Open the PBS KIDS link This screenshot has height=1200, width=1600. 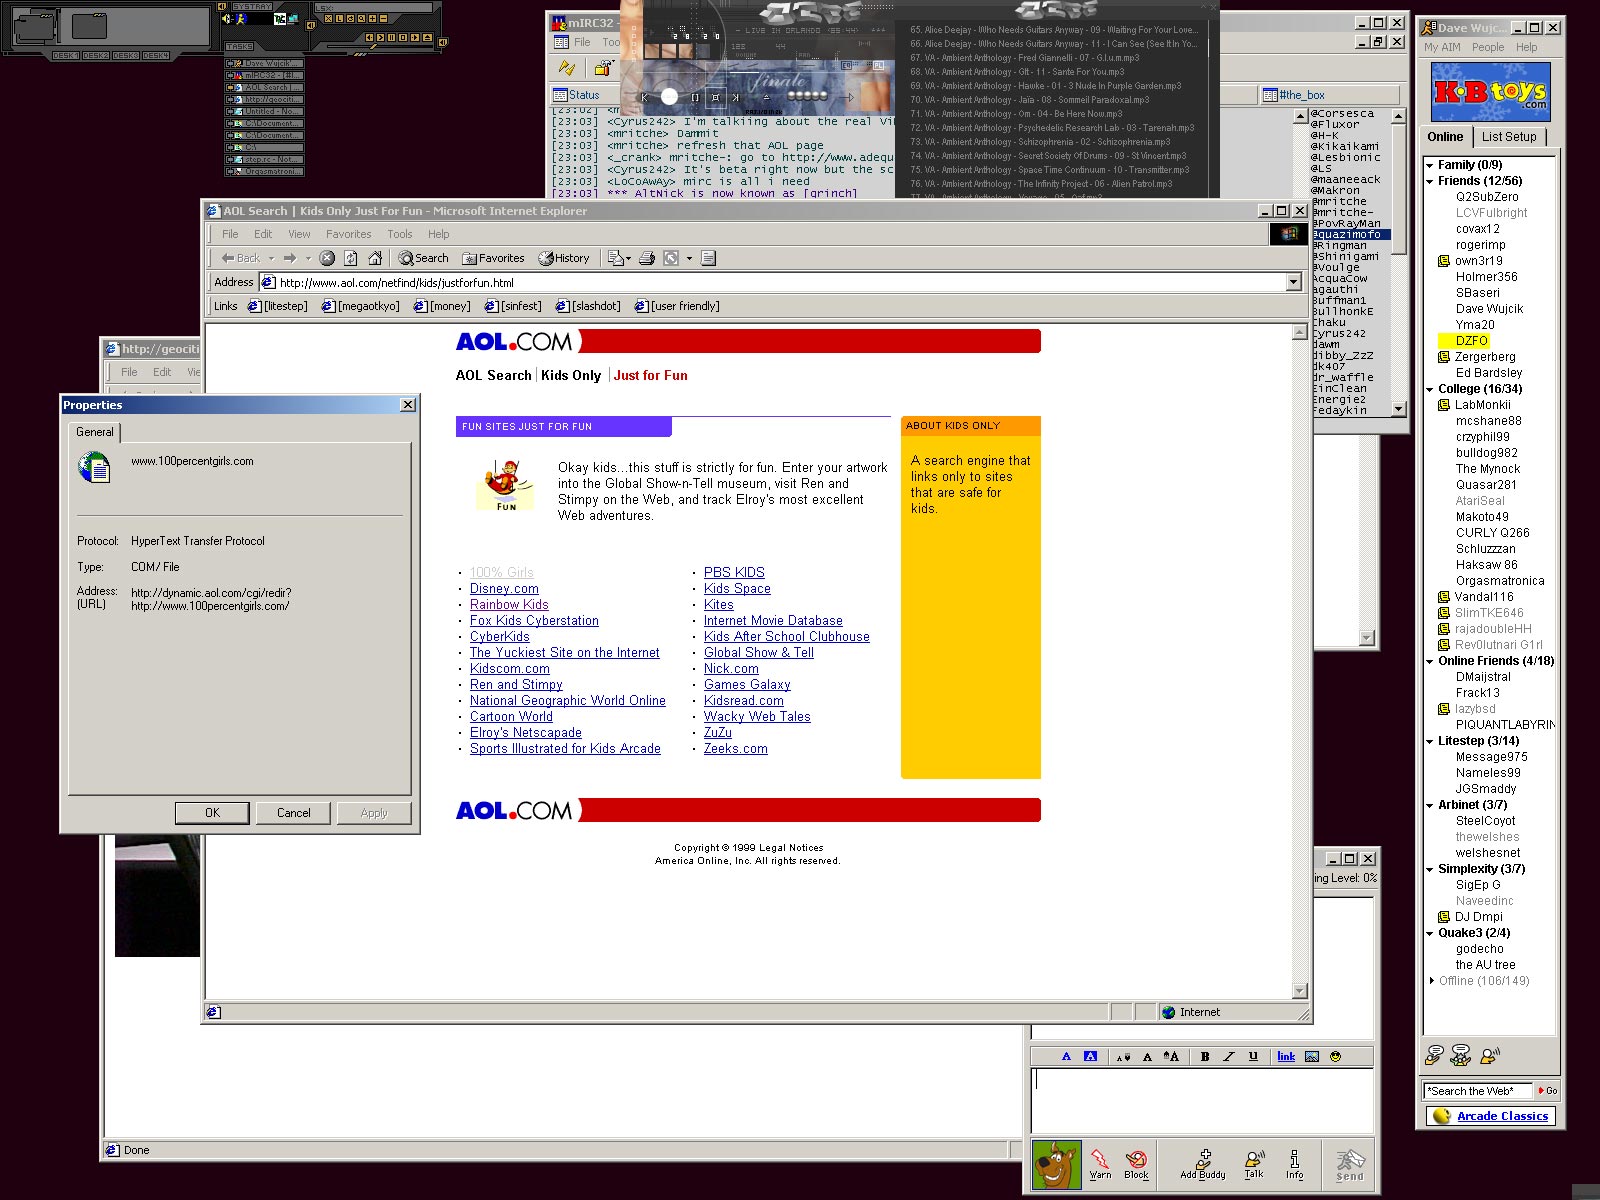click(x=734, y=573)
